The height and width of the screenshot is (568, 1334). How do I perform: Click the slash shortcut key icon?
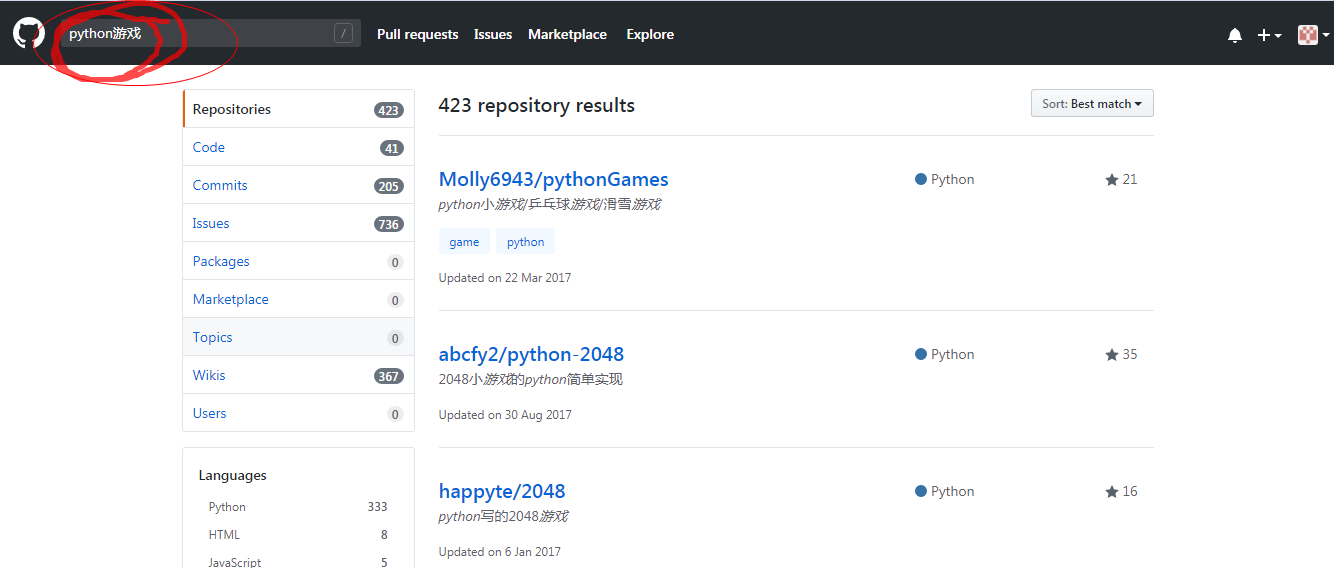pos(344,34)
